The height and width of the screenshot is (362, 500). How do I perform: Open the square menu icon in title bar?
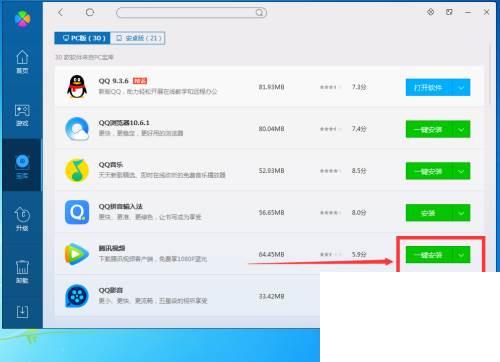[449, 12]
